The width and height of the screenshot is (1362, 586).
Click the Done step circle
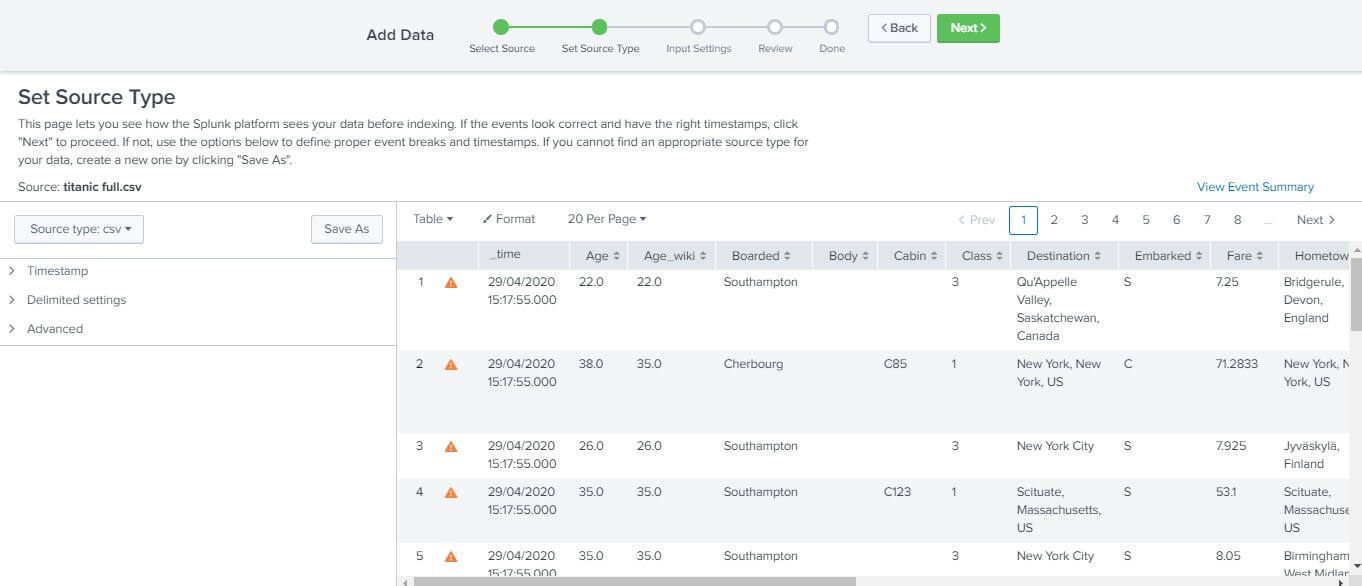pos(831,27)
